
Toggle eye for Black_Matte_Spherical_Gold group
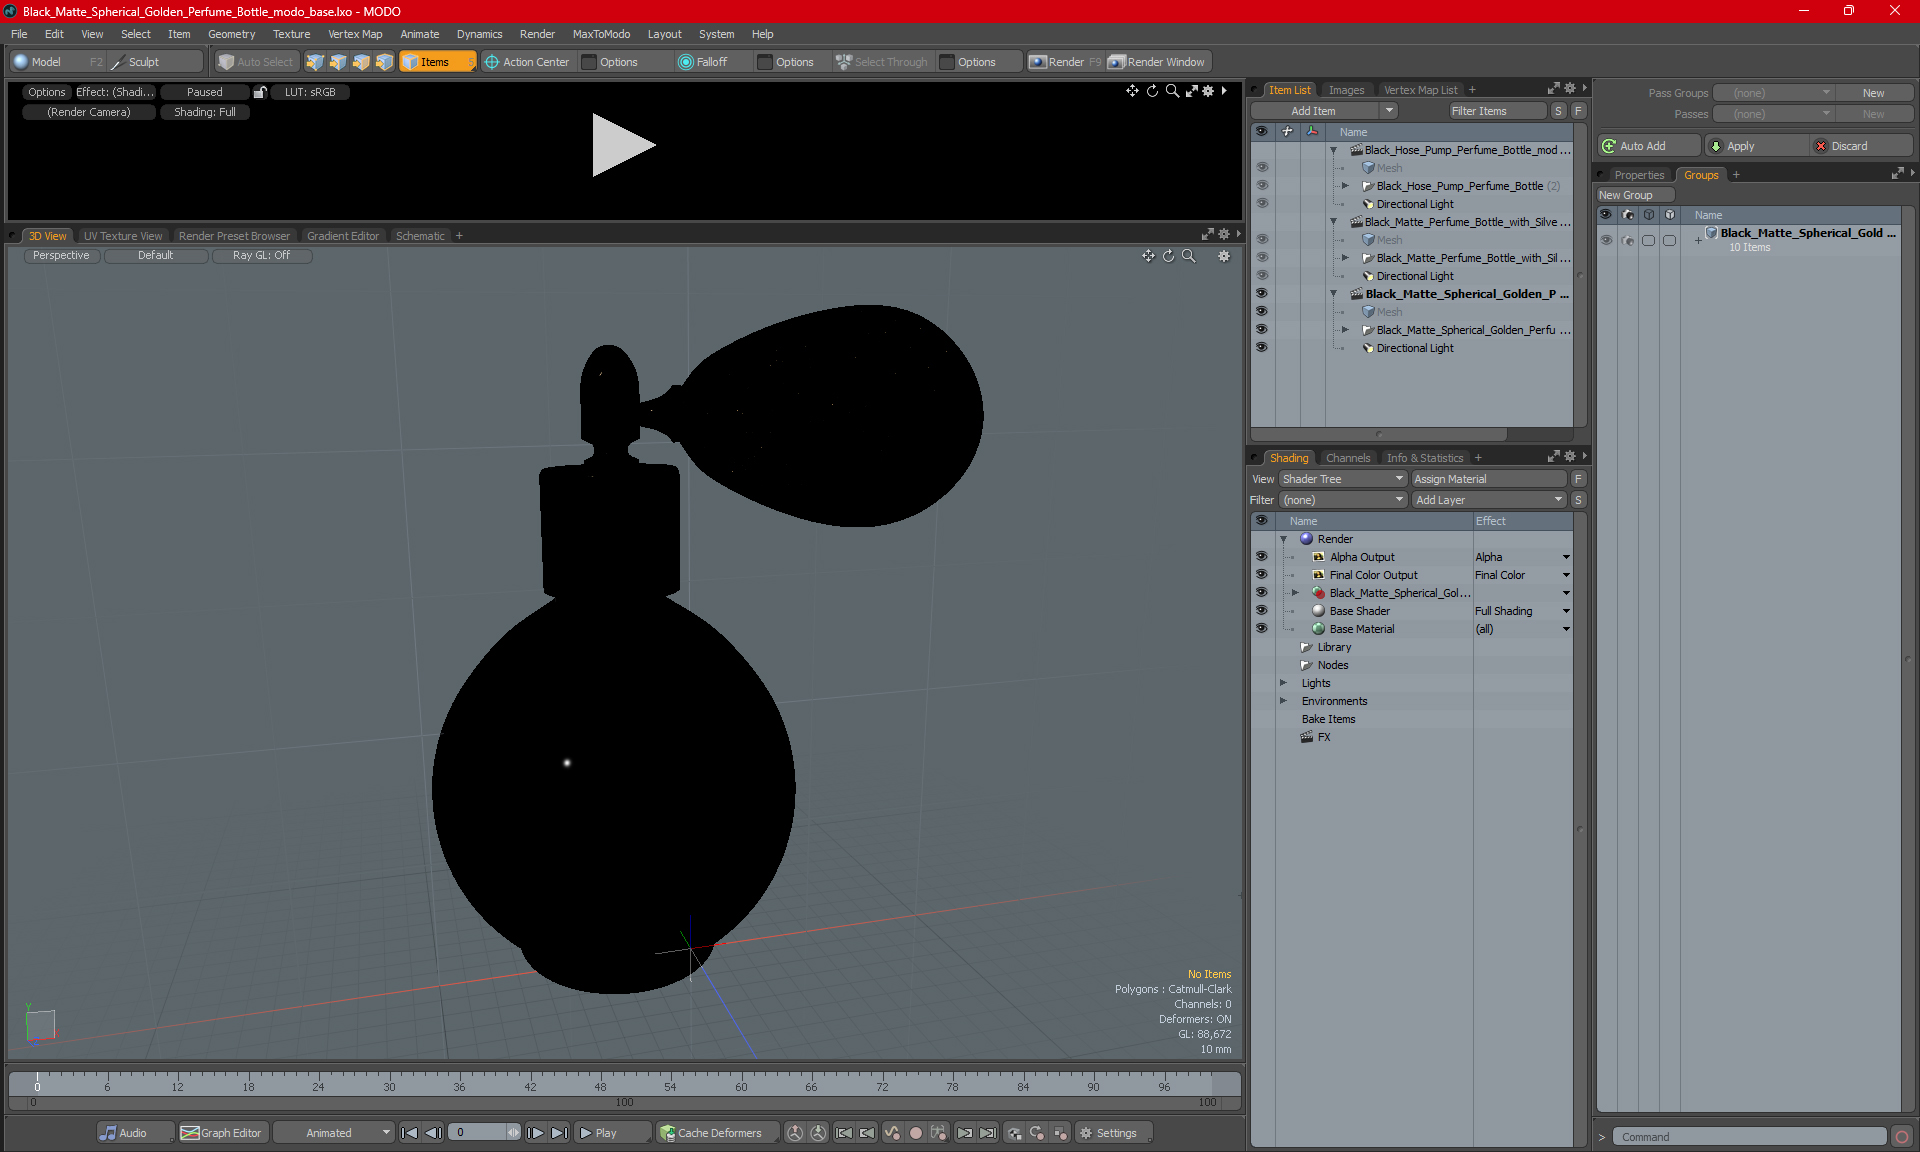click(1606, 240)
